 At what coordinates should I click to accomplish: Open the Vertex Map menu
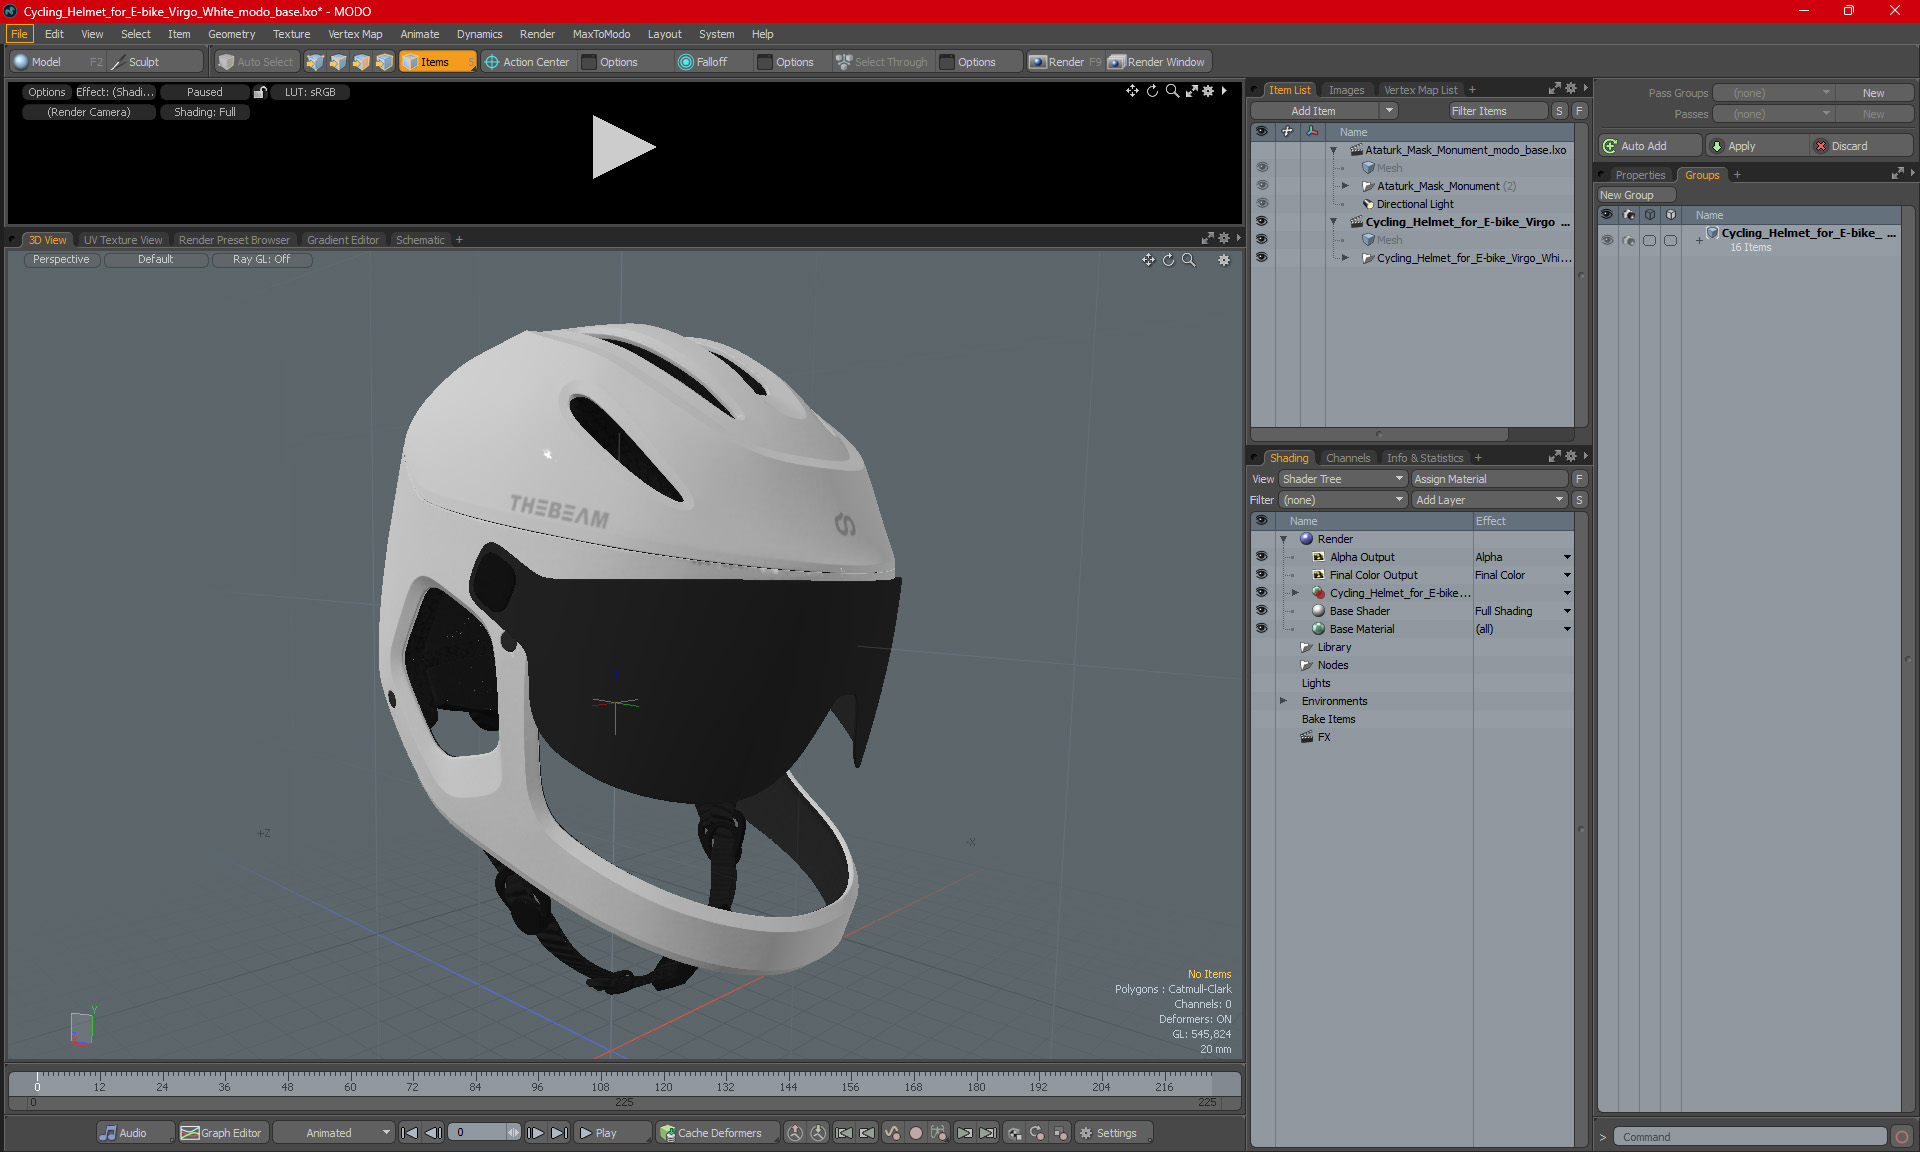(355, 34)
